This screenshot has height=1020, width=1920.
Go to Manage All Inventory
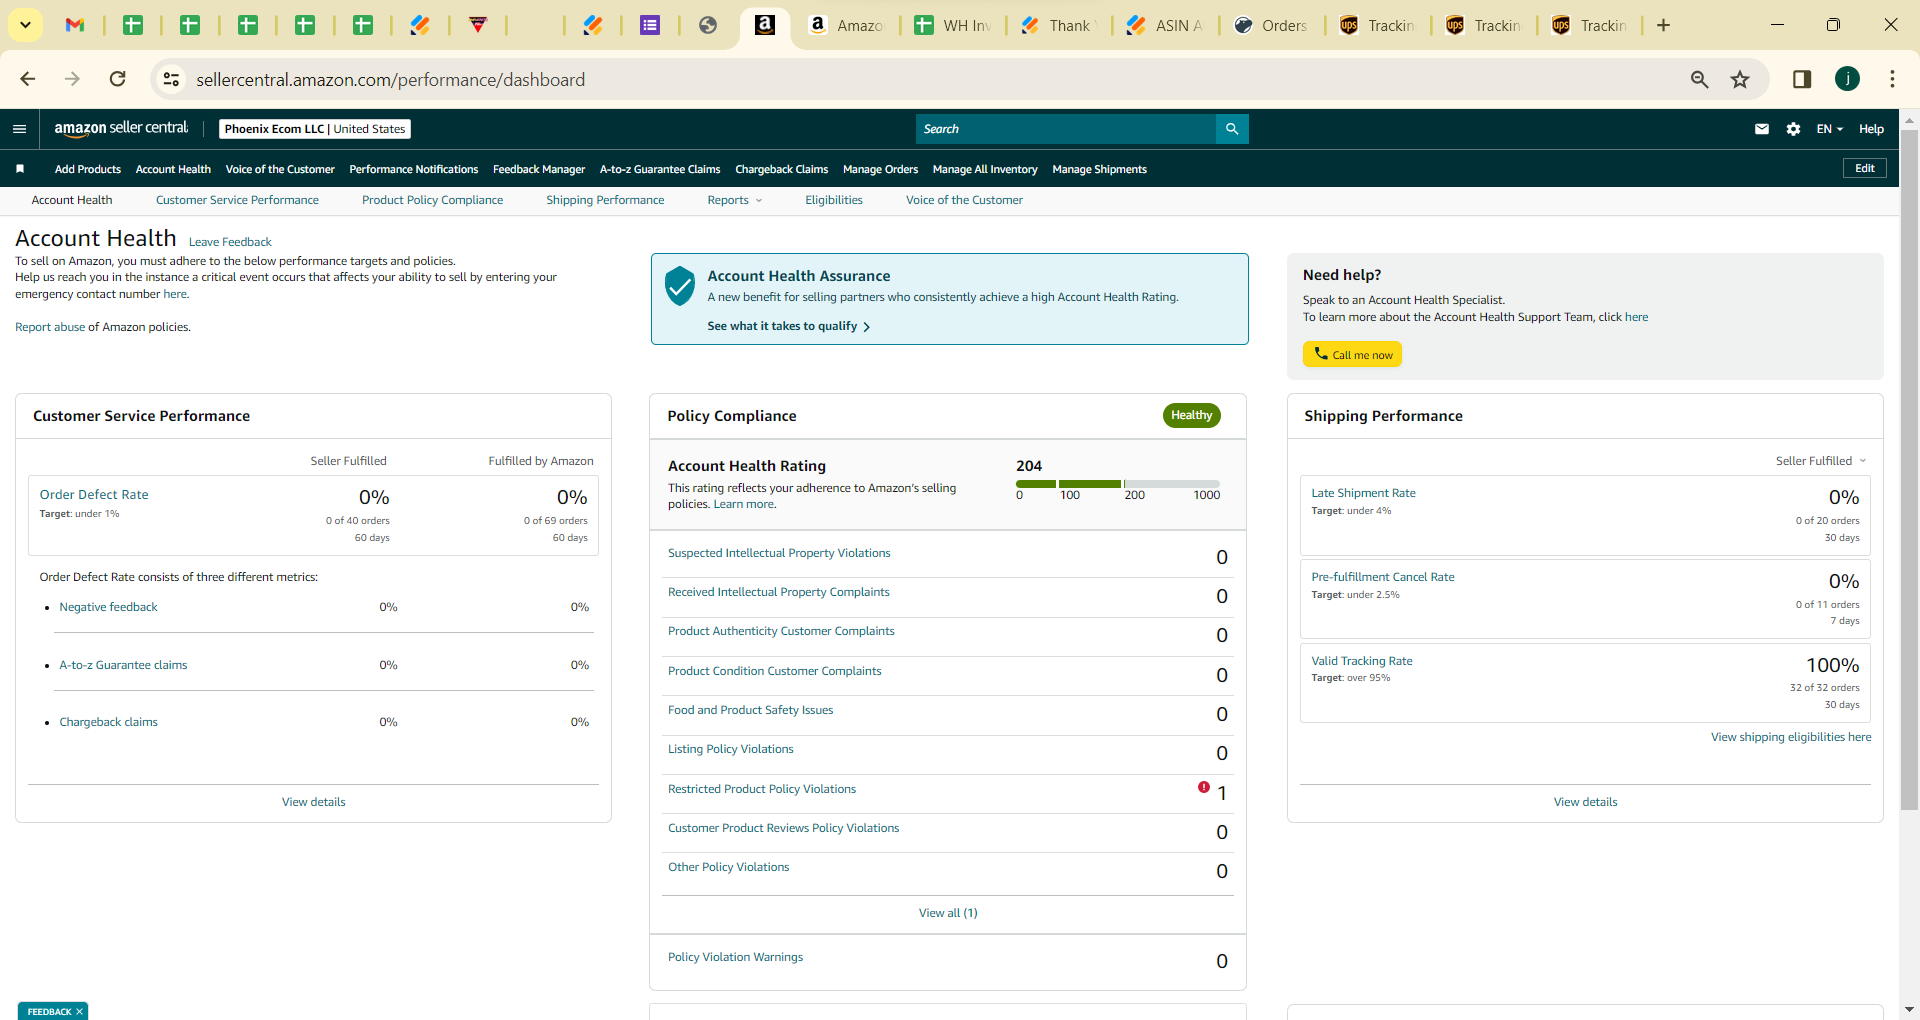[985, 169]
